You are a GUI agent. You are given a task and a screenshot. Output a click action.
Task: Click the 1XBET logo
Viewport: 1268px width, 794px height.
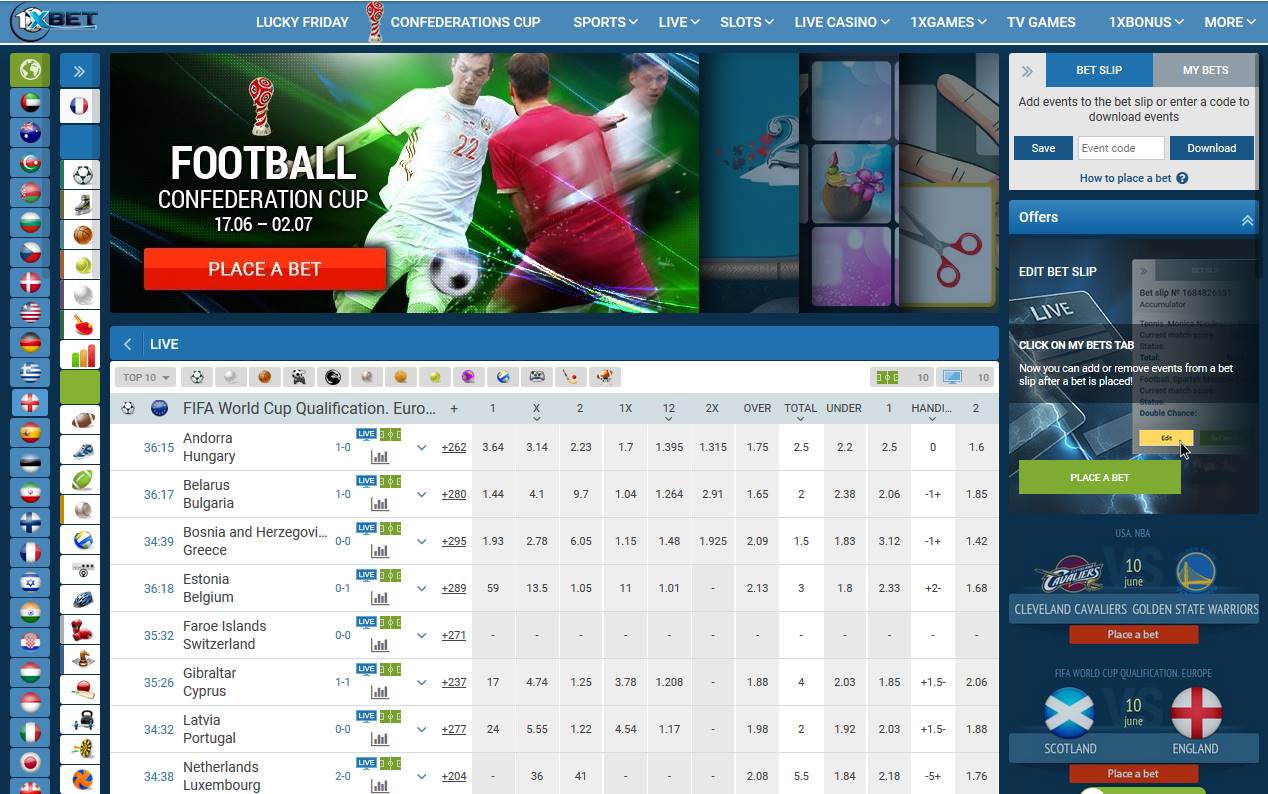pyautogui.click(x=55, y=21)
